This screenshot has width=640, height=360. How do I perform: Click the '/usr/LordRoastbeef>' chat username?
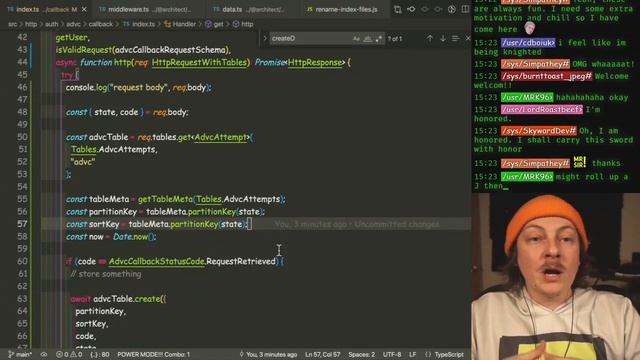click(x=542, y=109)
